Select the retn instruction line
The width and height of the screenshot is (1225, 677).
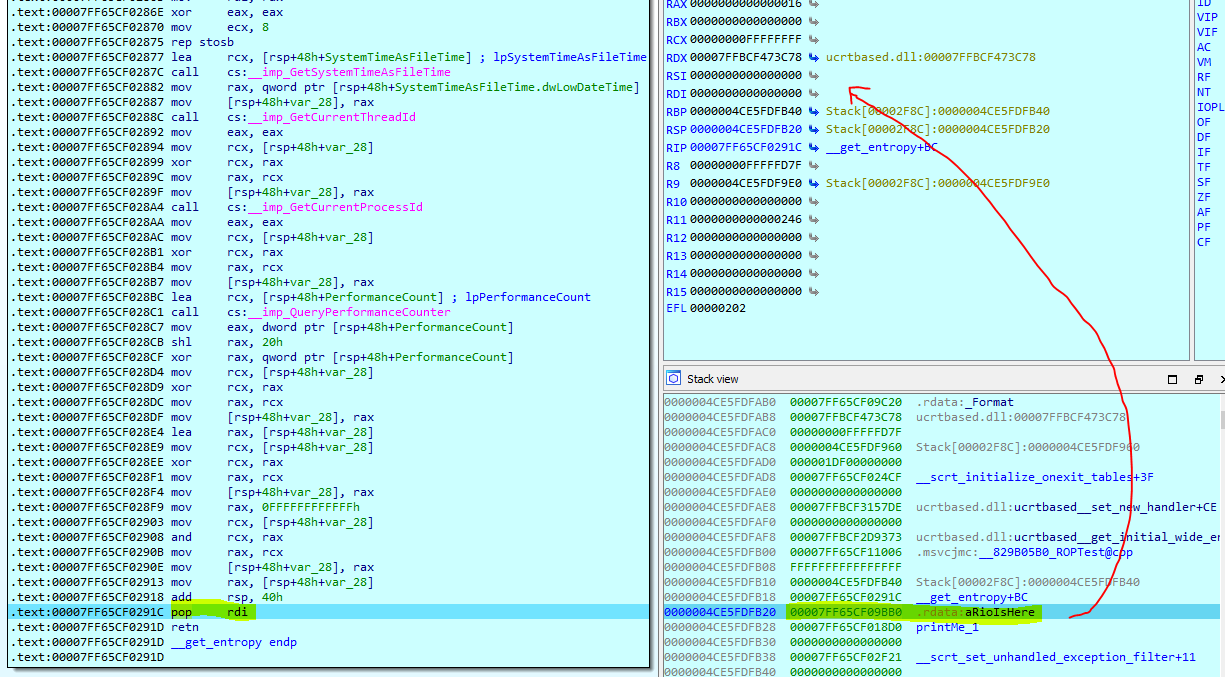(x=182, y=627)
